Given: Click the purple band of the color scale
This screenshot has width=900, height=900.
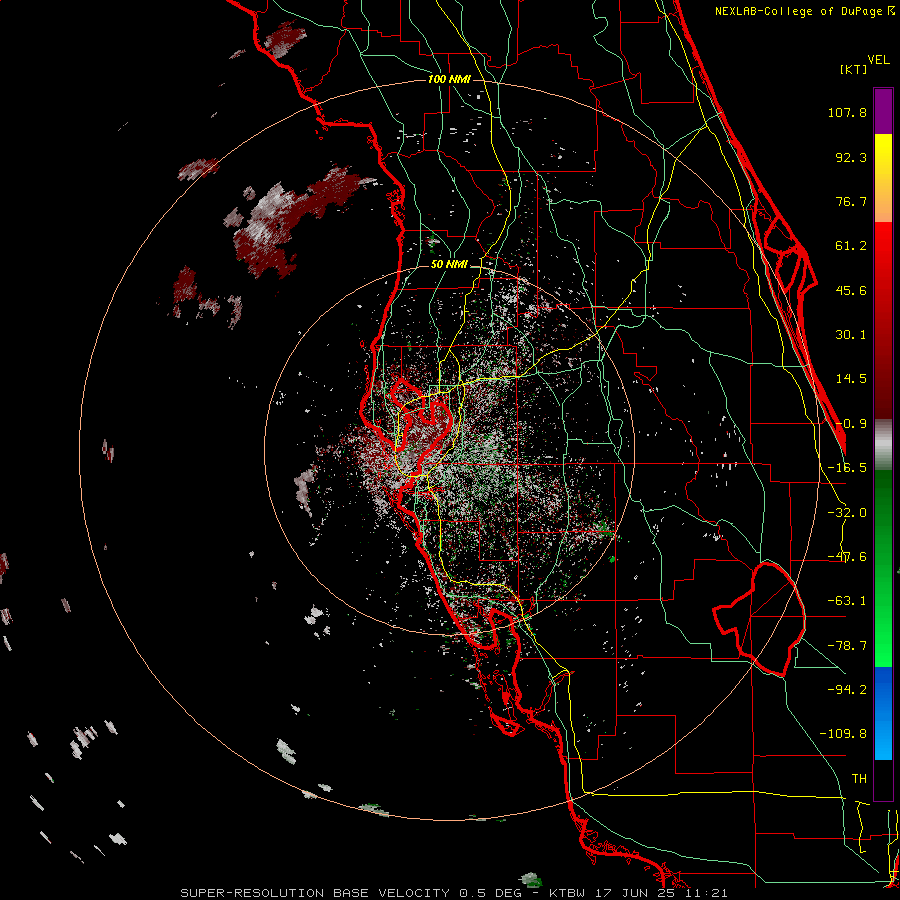Looking at the screenshot, I should click(x=883, y=111).
